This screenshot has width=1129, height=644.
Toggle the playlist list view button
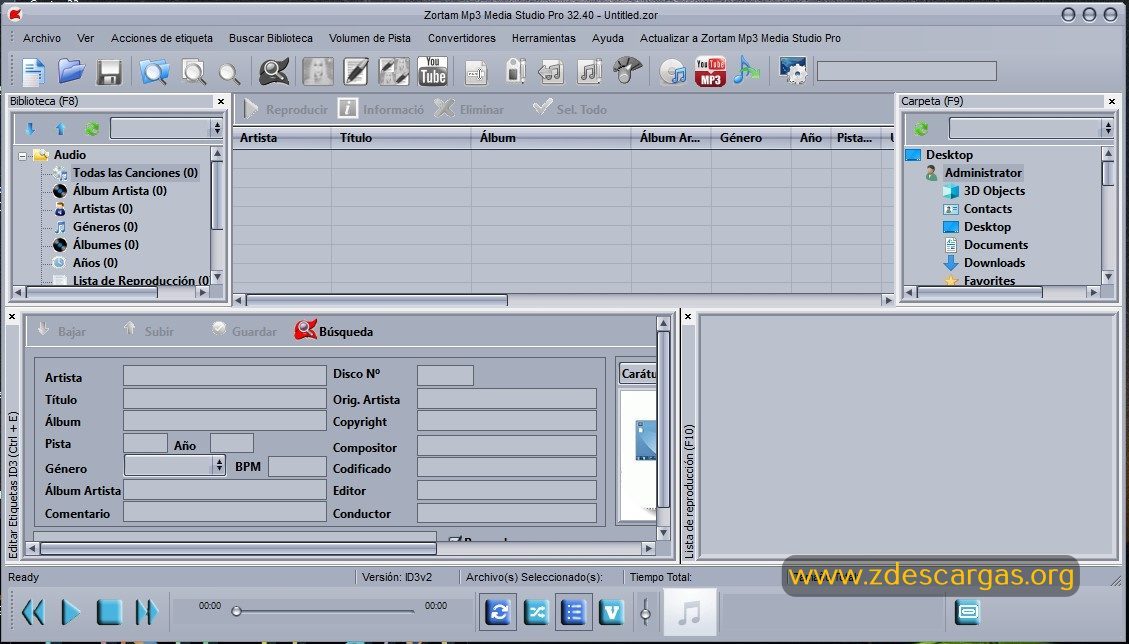574,612
